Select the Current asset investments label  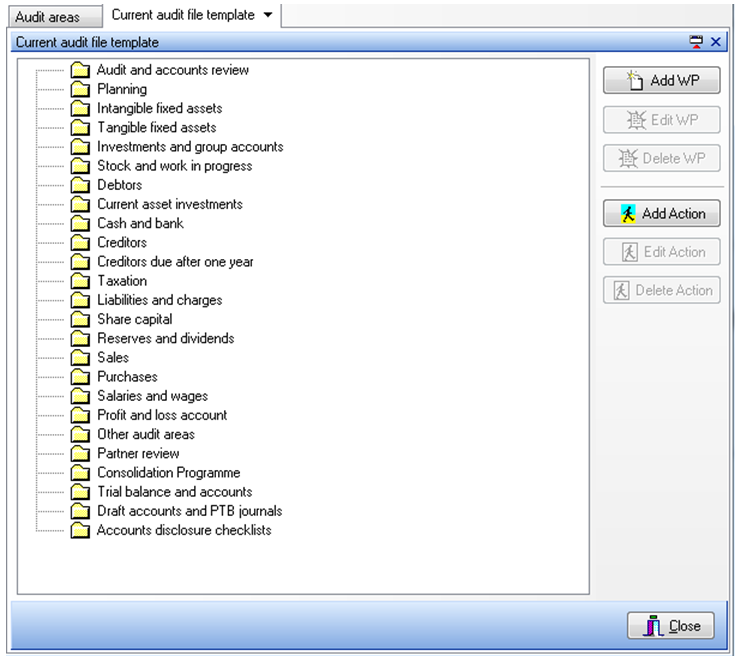click(170, 204)
